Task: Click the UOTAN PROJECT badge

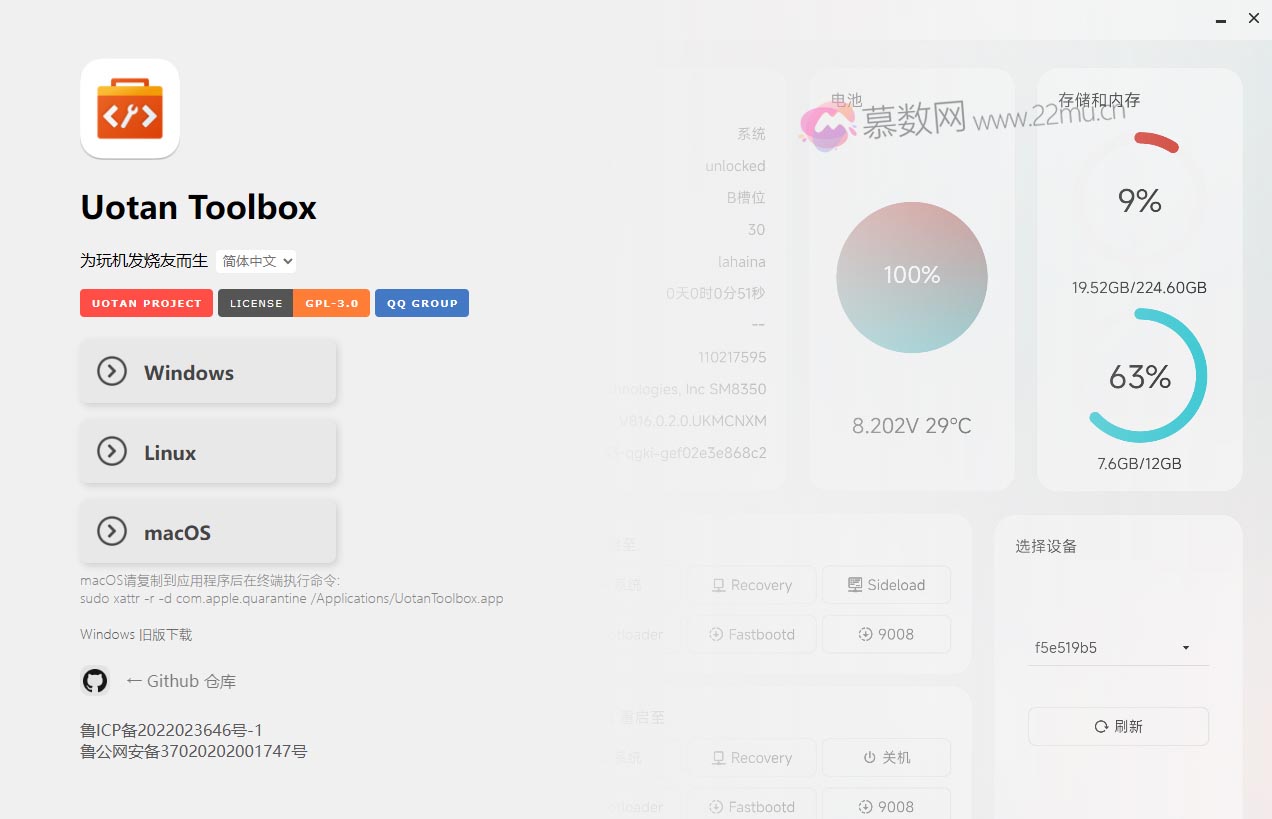Action: coord(146,302)
